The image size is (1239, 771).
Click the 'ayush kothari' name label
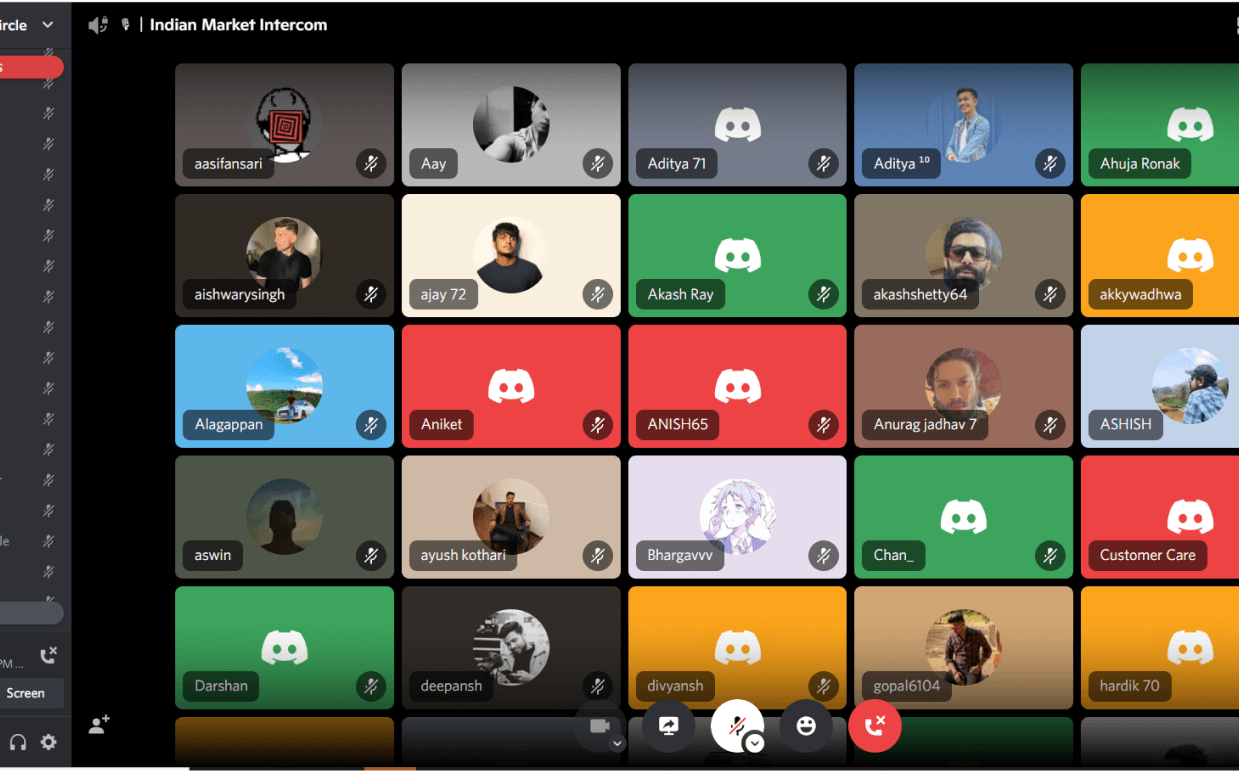[463, 555]
